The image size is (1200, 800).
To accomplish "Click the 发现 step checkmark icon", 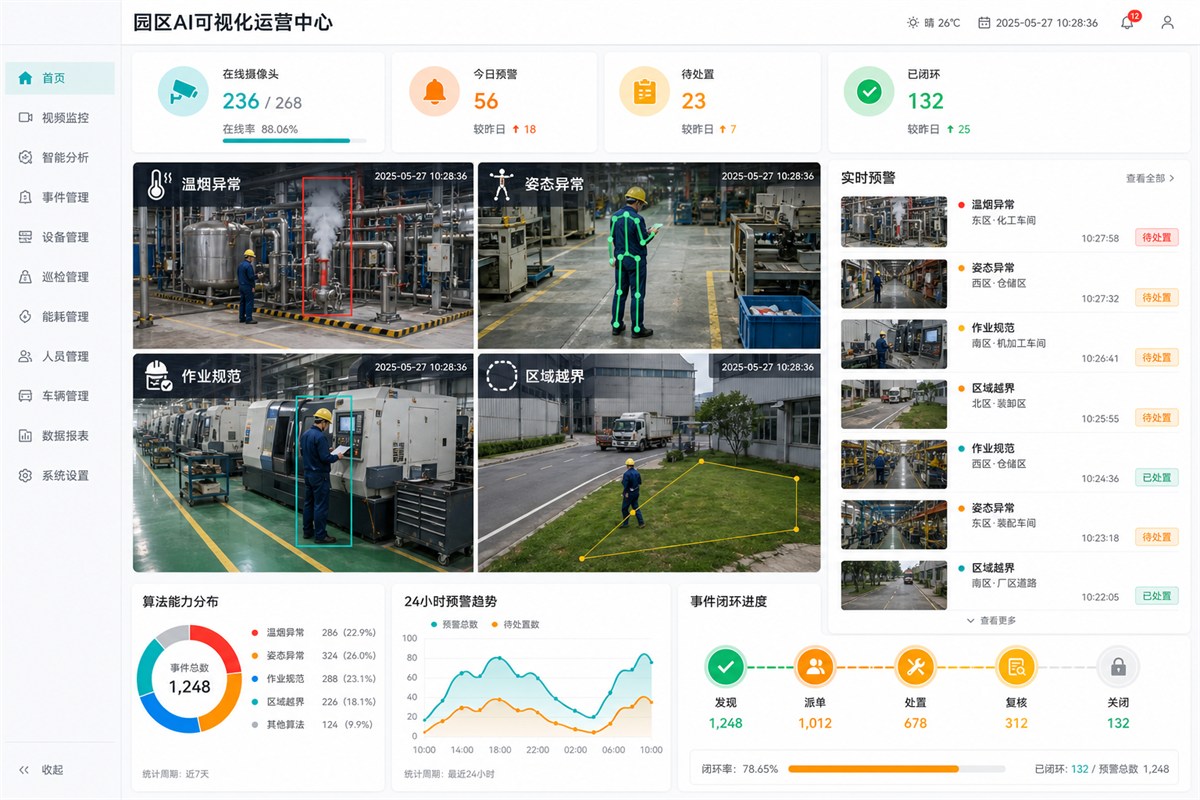I will pyautogui.click(x=726, y=666).
